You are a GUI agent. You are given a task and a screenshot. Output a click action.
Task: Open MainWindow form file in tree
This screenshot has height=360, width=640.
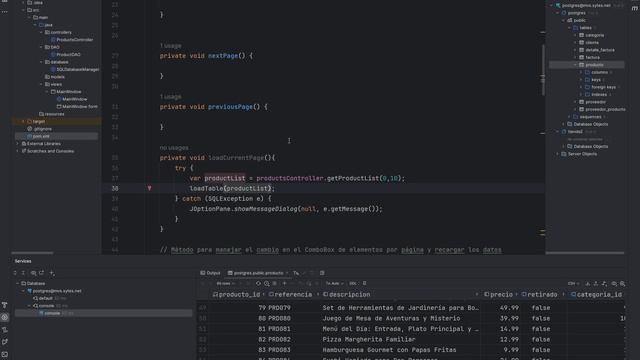(80, 107)
